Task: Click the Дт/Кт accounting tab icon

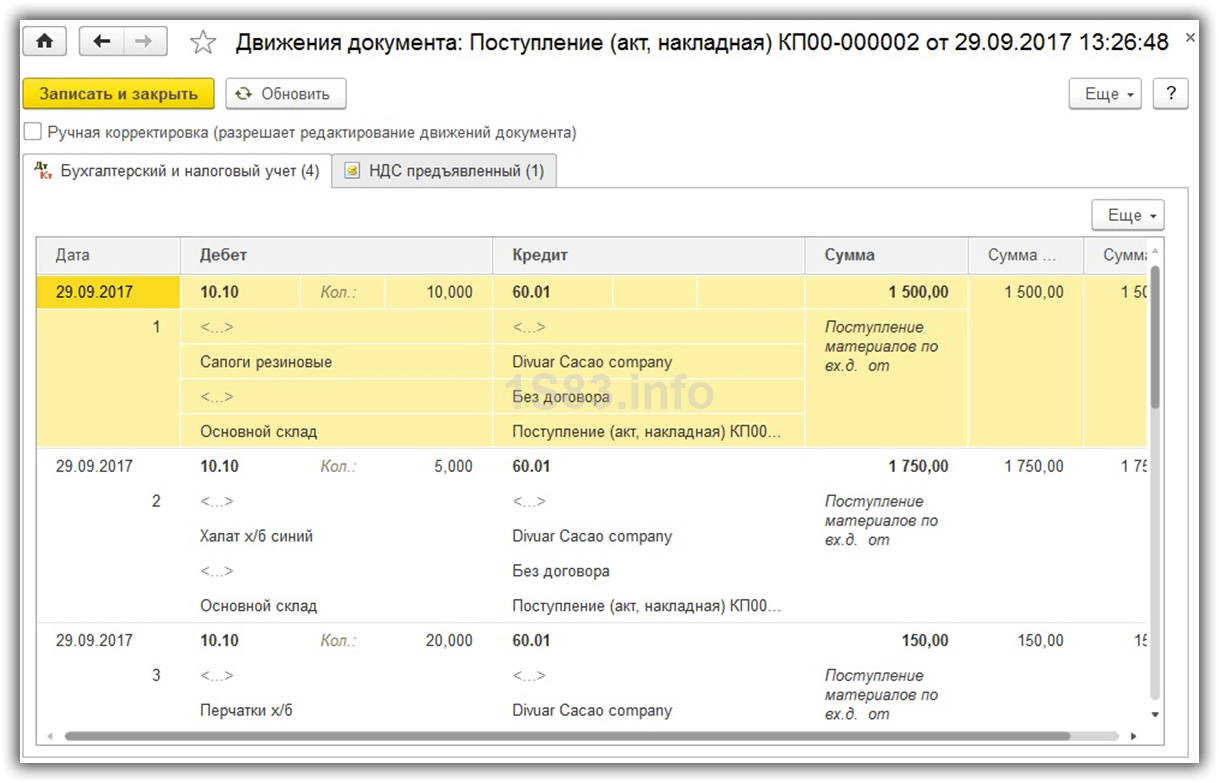Action: (x=43, y=171)
